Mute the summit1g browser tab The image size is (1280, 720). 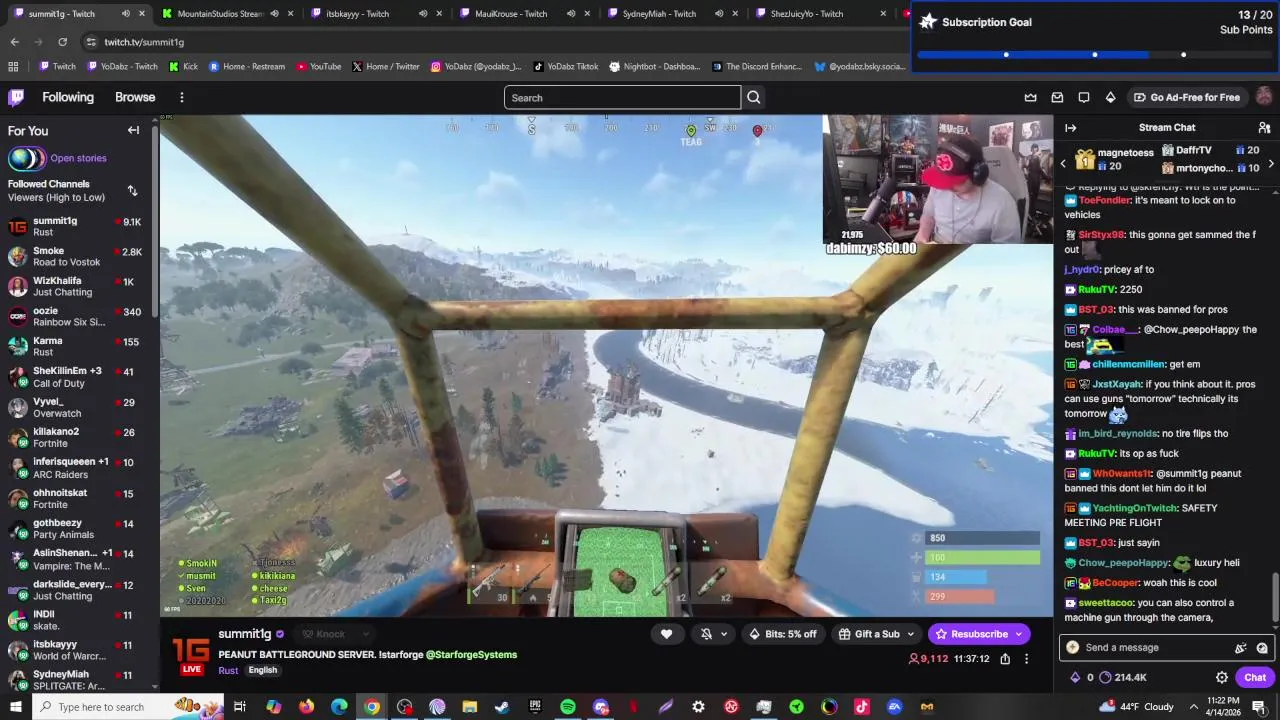click(125, 13)
